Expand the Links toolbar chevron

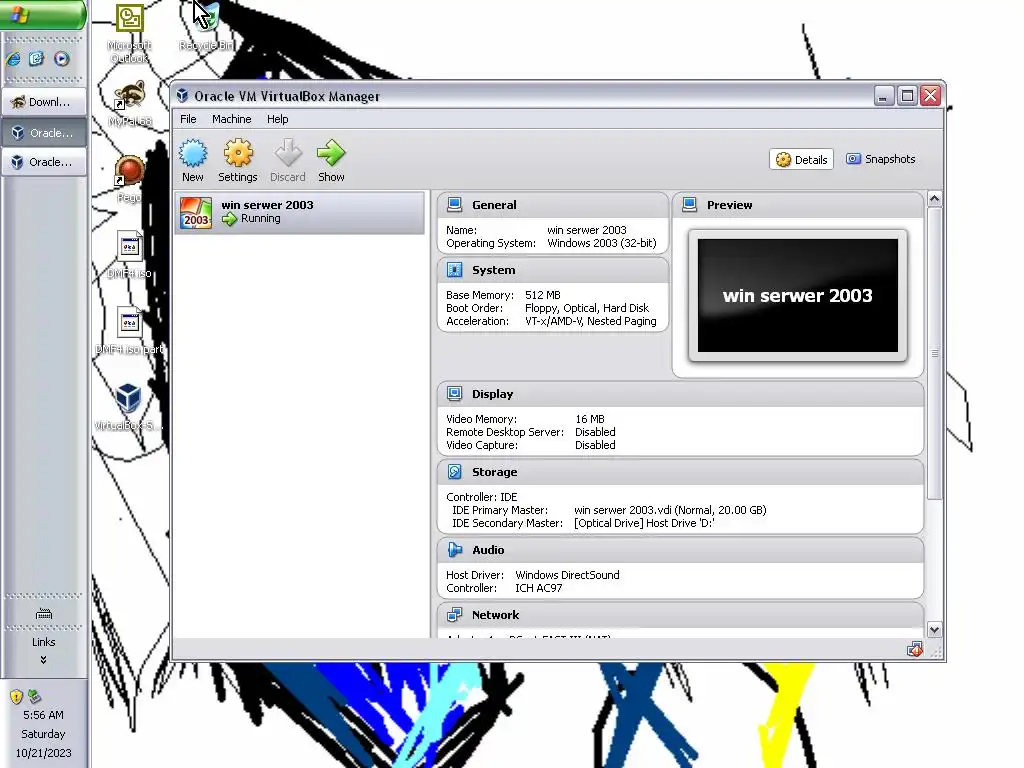43,660
